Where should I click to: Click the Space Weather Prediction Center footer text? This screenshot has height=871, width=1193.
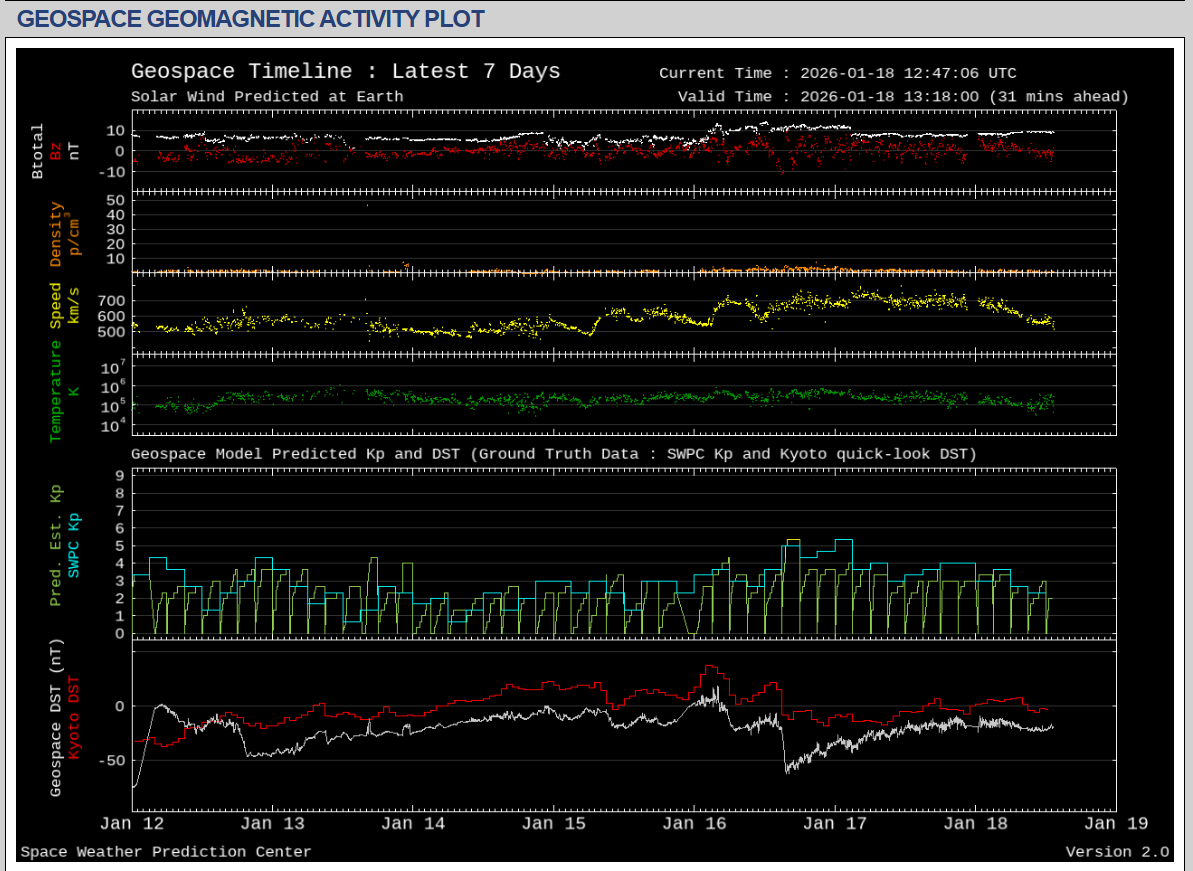[166, 852]
